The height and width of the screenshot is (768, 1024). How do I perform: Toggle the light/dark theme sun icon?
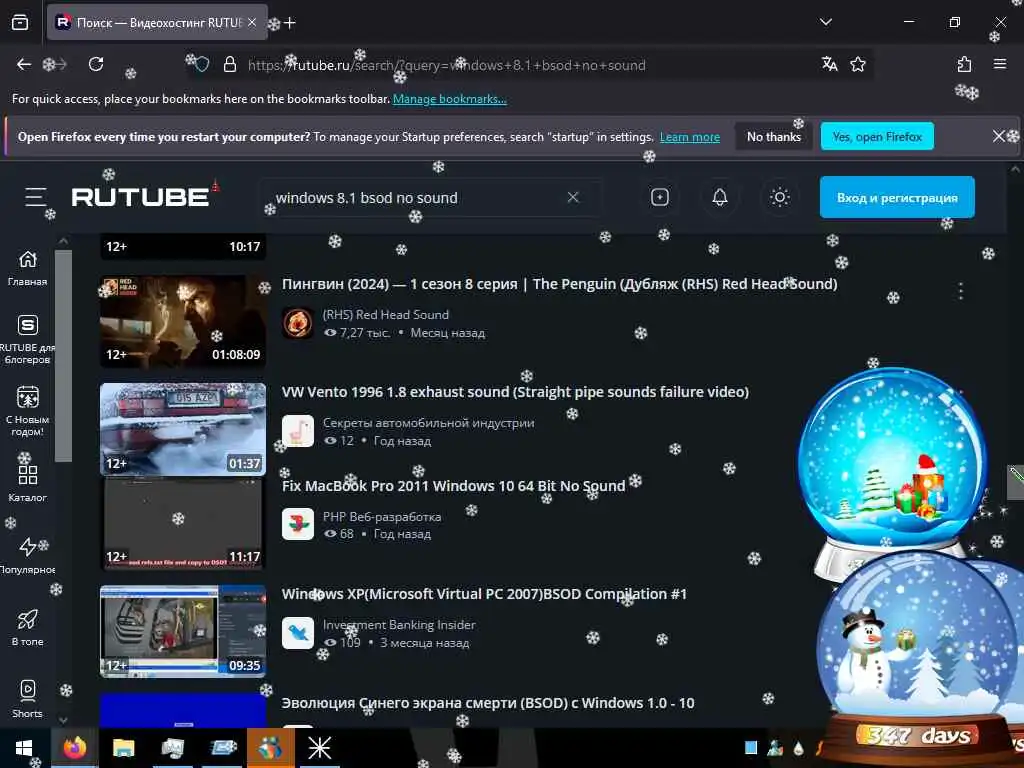coord(780,197)
